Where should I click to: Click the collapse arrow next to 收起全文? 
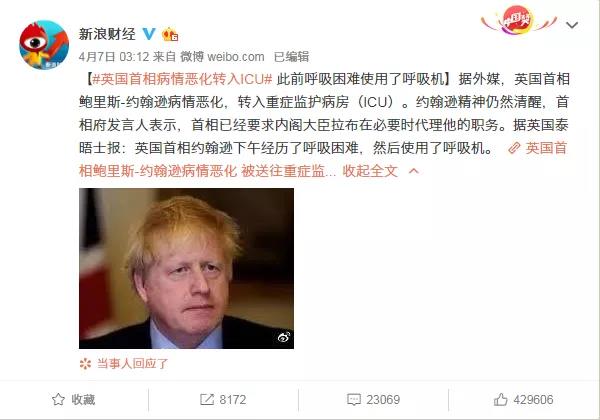(x=414, y=171)
